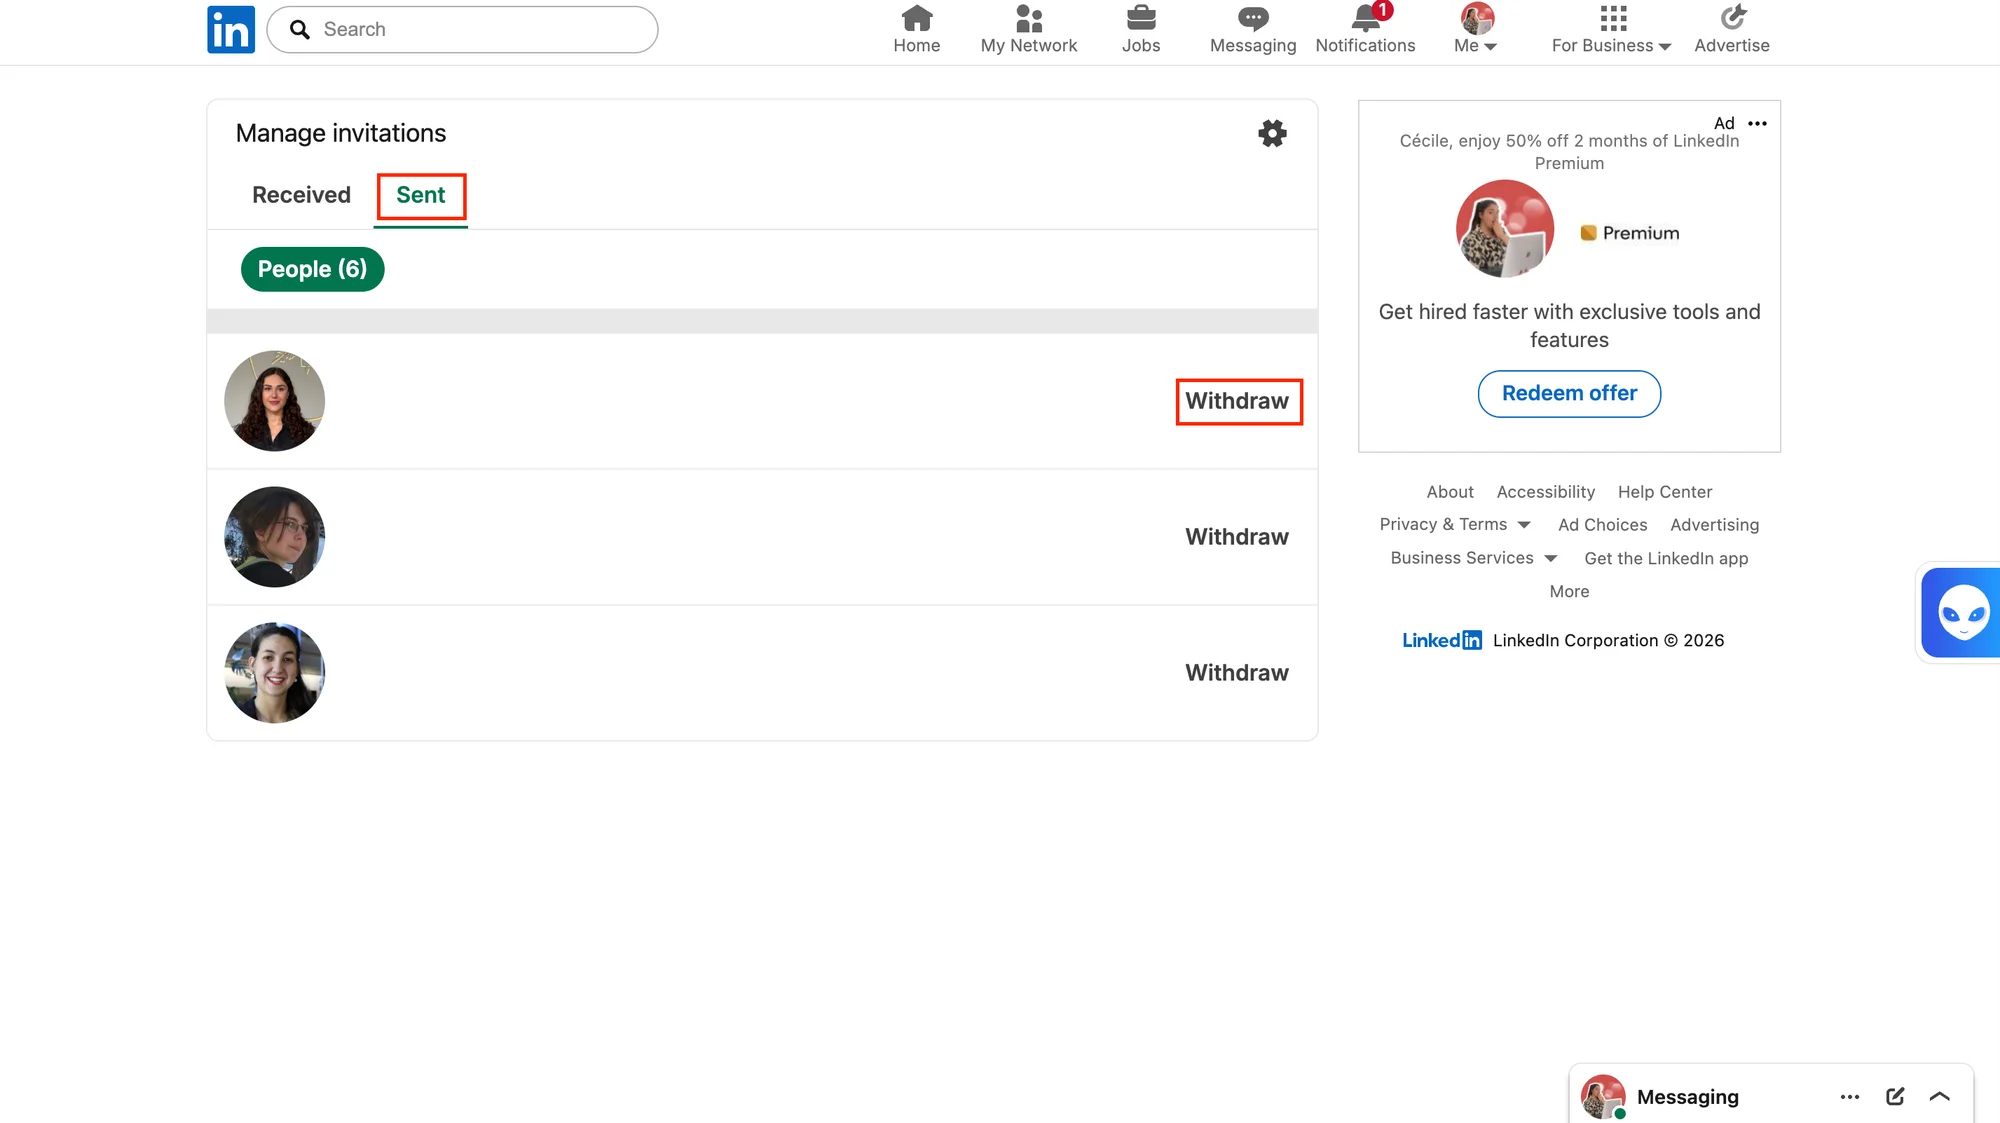Open invitation settings gear icon
The width and height of the screenshot is (2000, 1123).
coord(1272,133)
